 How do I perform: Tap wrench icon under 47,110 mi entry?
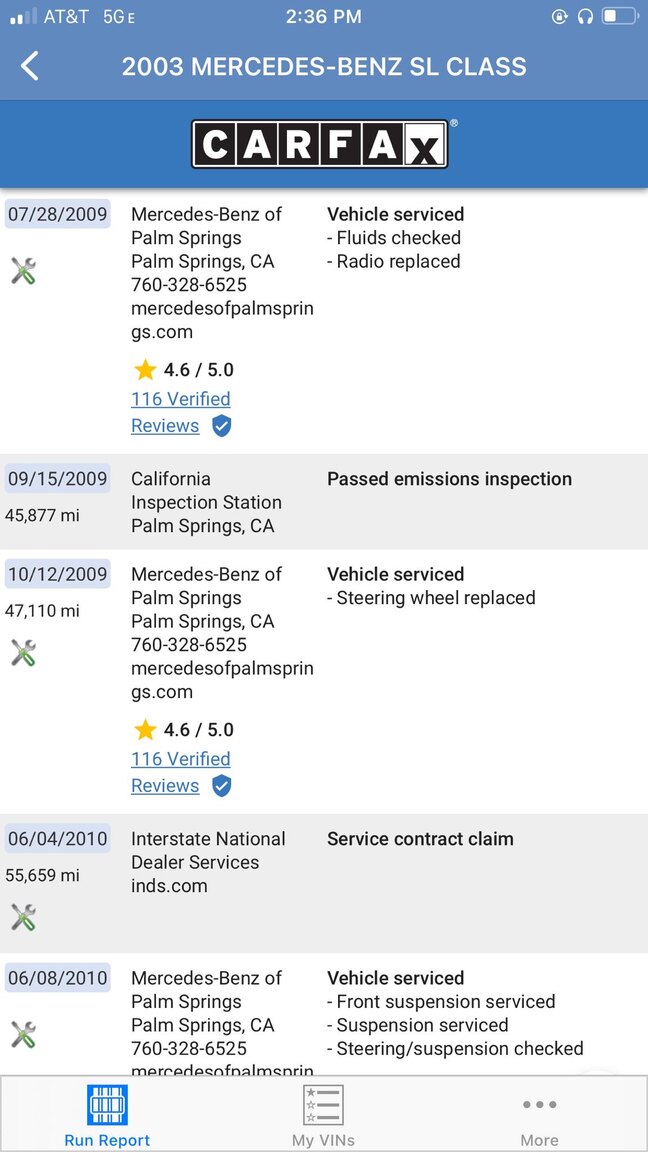click(24, 653)
